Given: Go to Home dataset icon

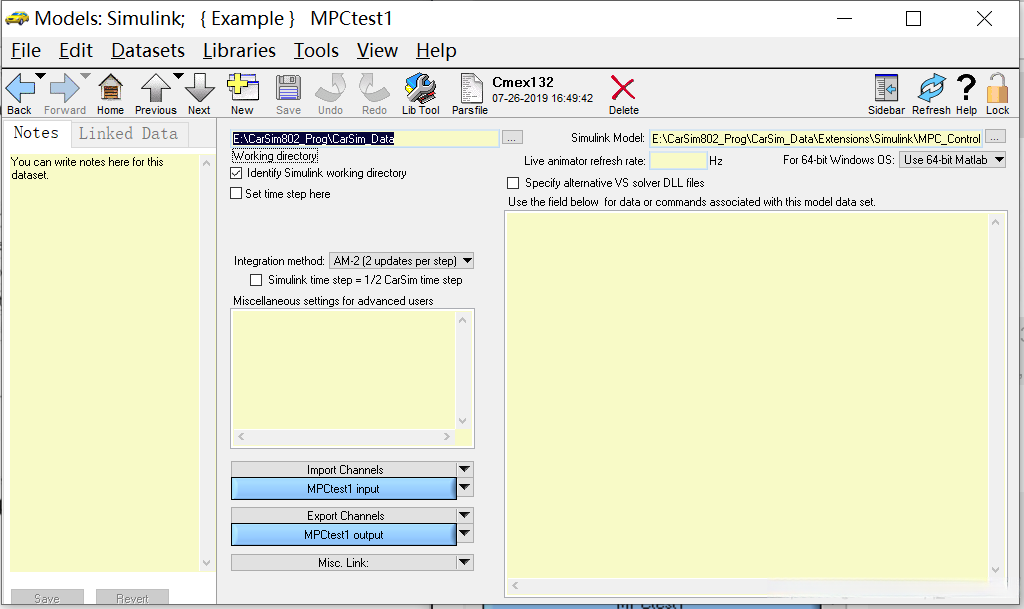Looking at the screenshot, I should coord(110,88).
